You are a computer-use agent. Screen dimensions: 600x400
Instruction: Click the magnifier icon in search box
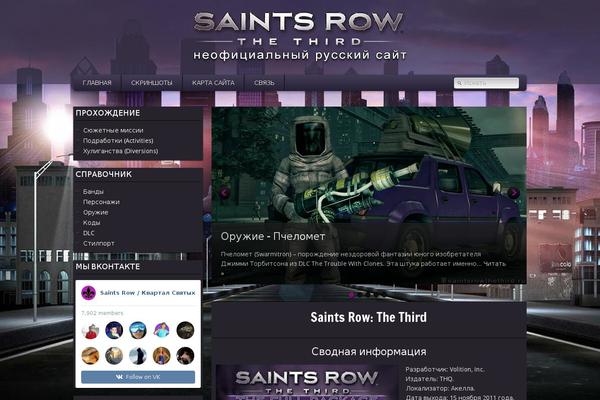[x=459, y=83]
